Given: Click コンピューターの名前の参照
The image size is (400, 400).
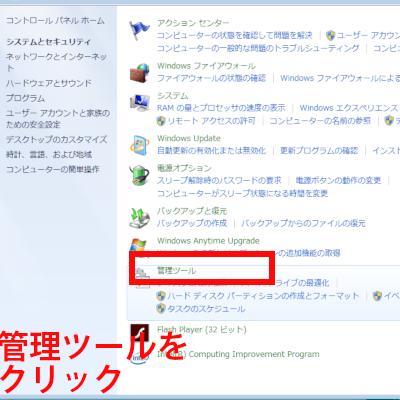Looking at the screenshot, I should (320, 121).
